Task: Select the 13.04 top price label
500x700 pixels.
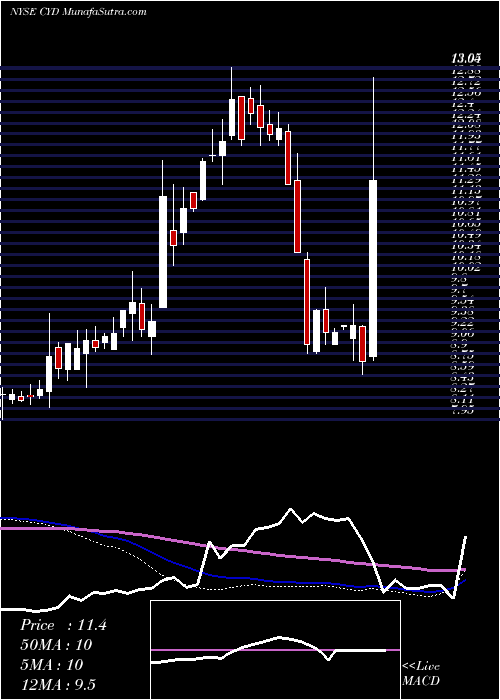Action: (x=466, y=58)
